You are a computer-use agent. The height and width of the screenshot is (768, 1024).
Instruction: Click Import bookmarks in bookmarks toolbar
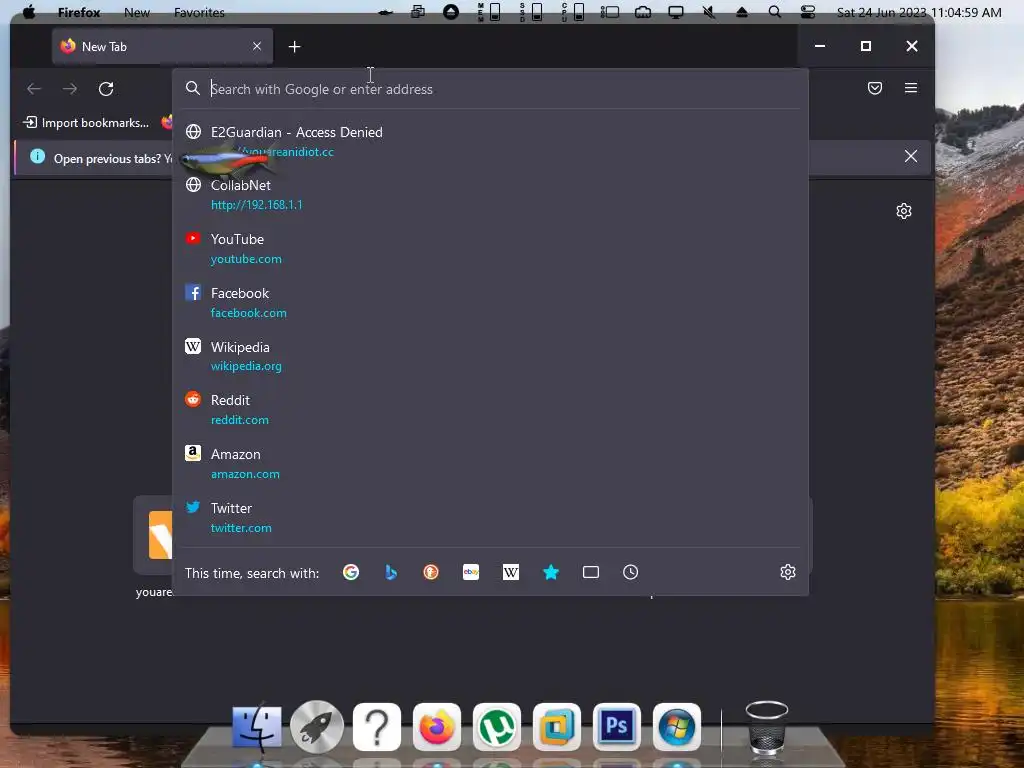click(x=86, y=123)
